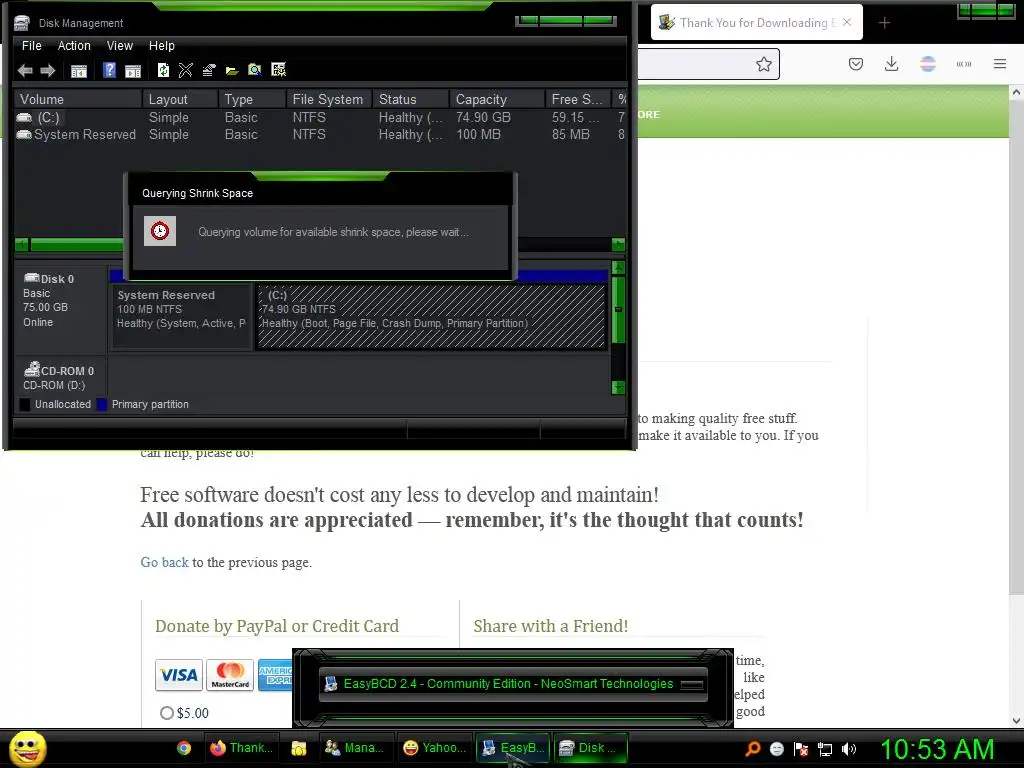Click the Back arrow in Disk Management toolbar

(25, 71)
